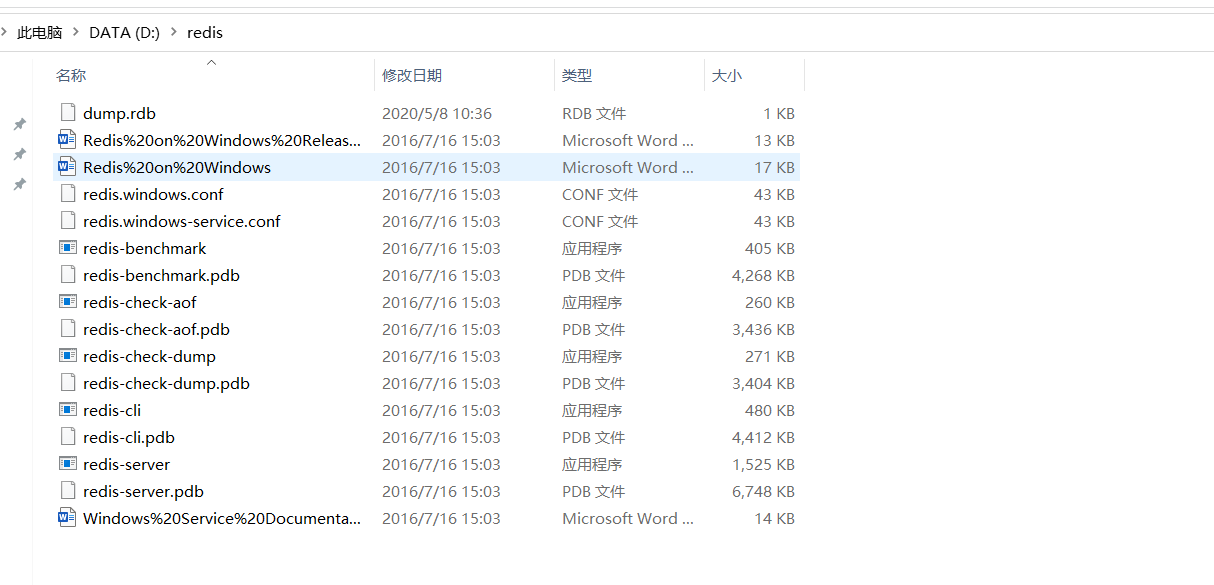Viewport: 1214px width, 585px height.
Task: Select the file name redis.windows-service.conf
Action: (182, 221)
